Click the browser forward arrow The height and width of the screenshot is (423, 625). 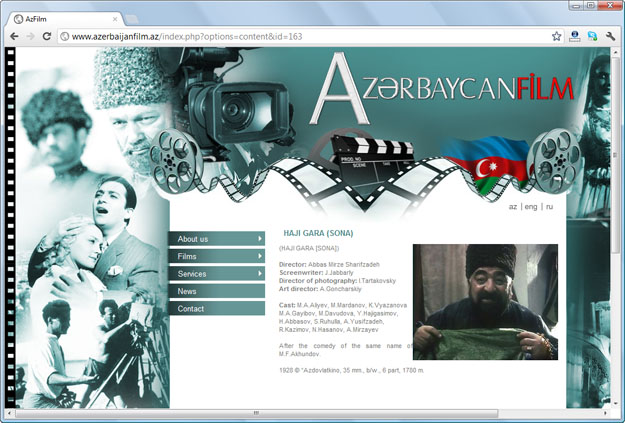click(x=32, y=36)
